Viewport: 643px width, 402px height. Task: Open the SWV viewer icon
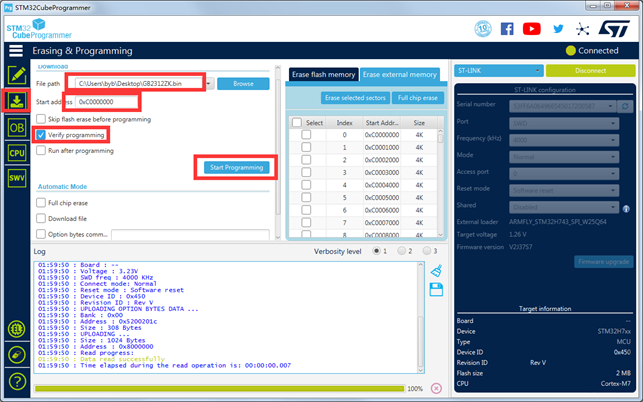click(17, 178)
